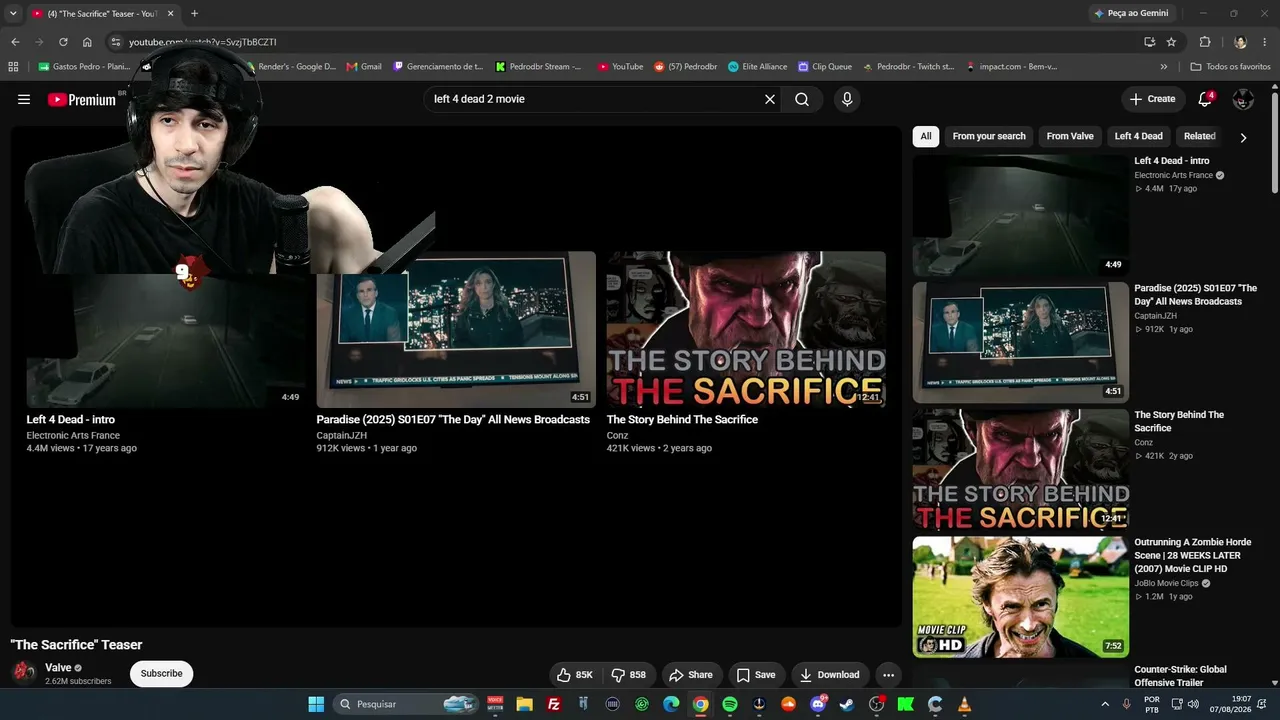Open the YouTube guide hamburger menu
Viewport: 1280px width, 720px height.
pyautogui.click(x=24, y=99)
